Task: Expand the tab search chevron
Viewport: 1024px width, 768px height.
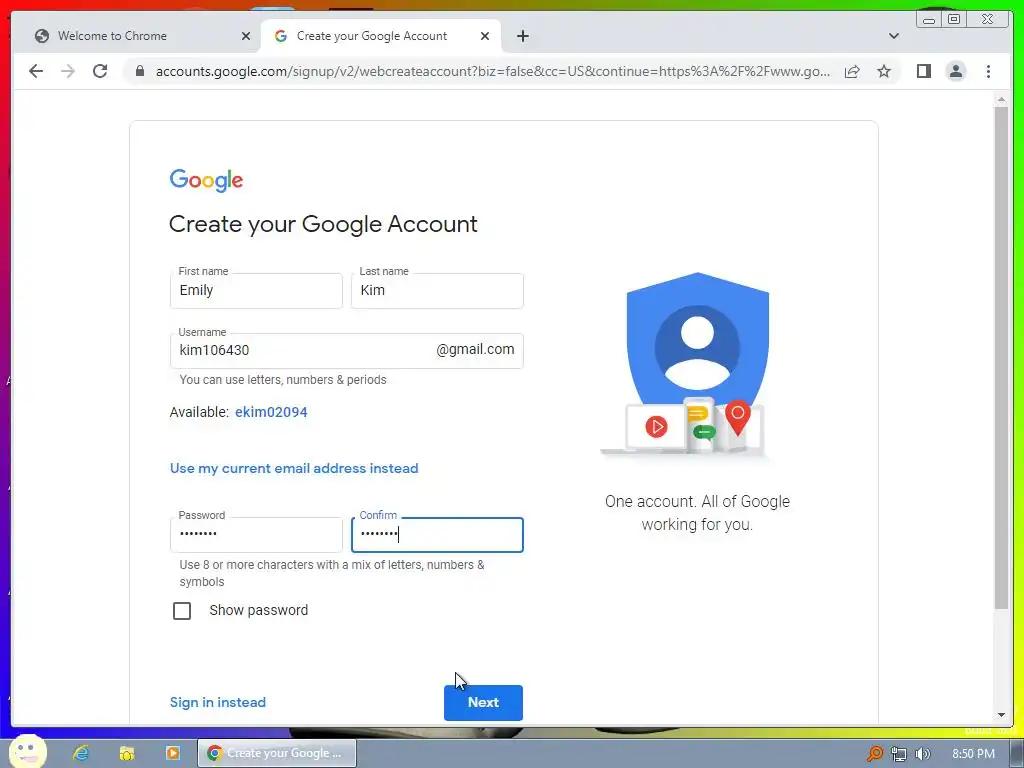Action: [x=894, y=36]
